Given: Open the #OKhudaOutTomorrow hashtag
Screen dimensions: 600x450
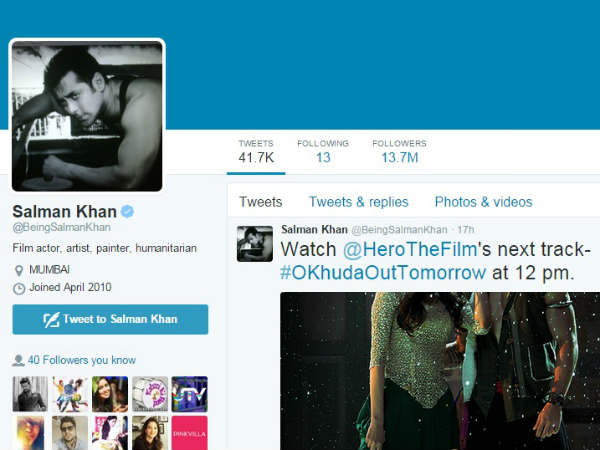Looking at the screenshot, I should click(x=383, y=273).
